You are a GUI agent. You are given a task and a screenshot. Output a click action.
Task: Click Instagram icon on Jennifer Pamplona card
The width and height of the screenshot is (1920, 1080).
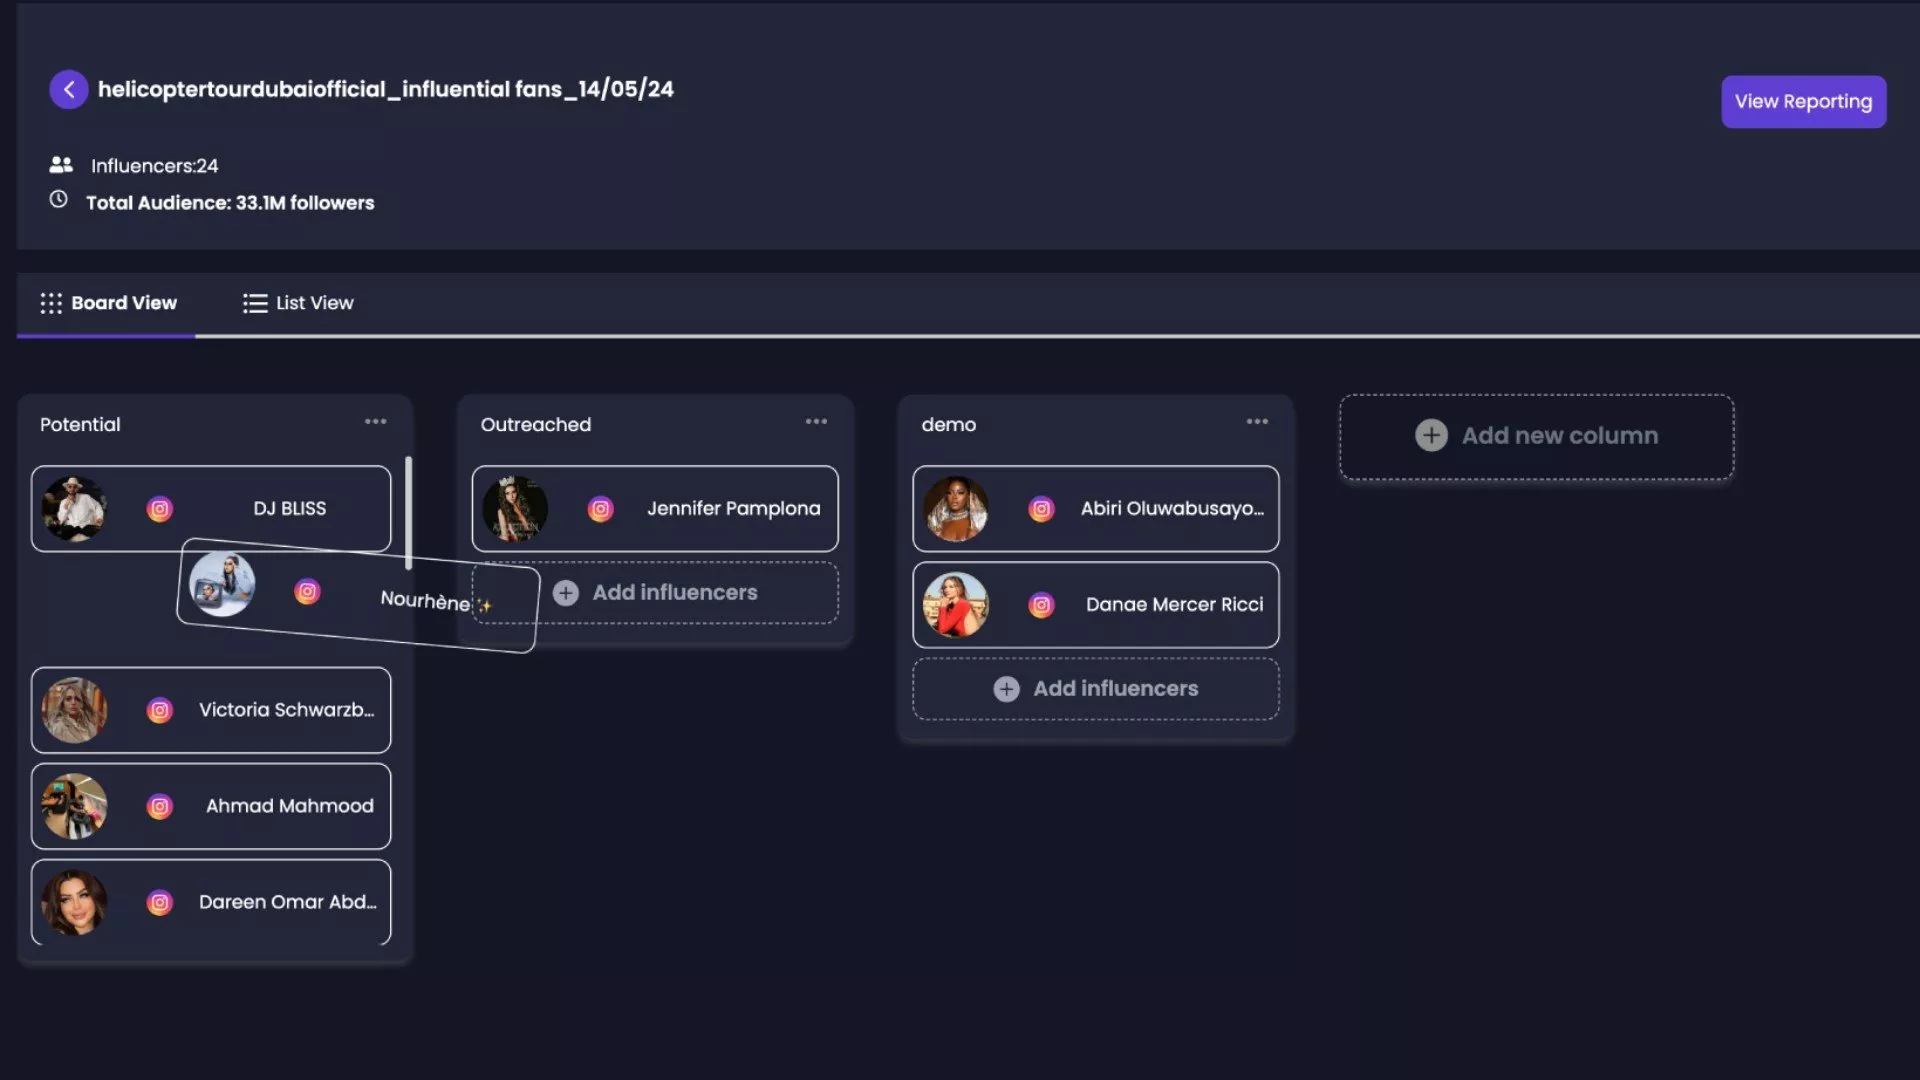(x=600, y=509)
